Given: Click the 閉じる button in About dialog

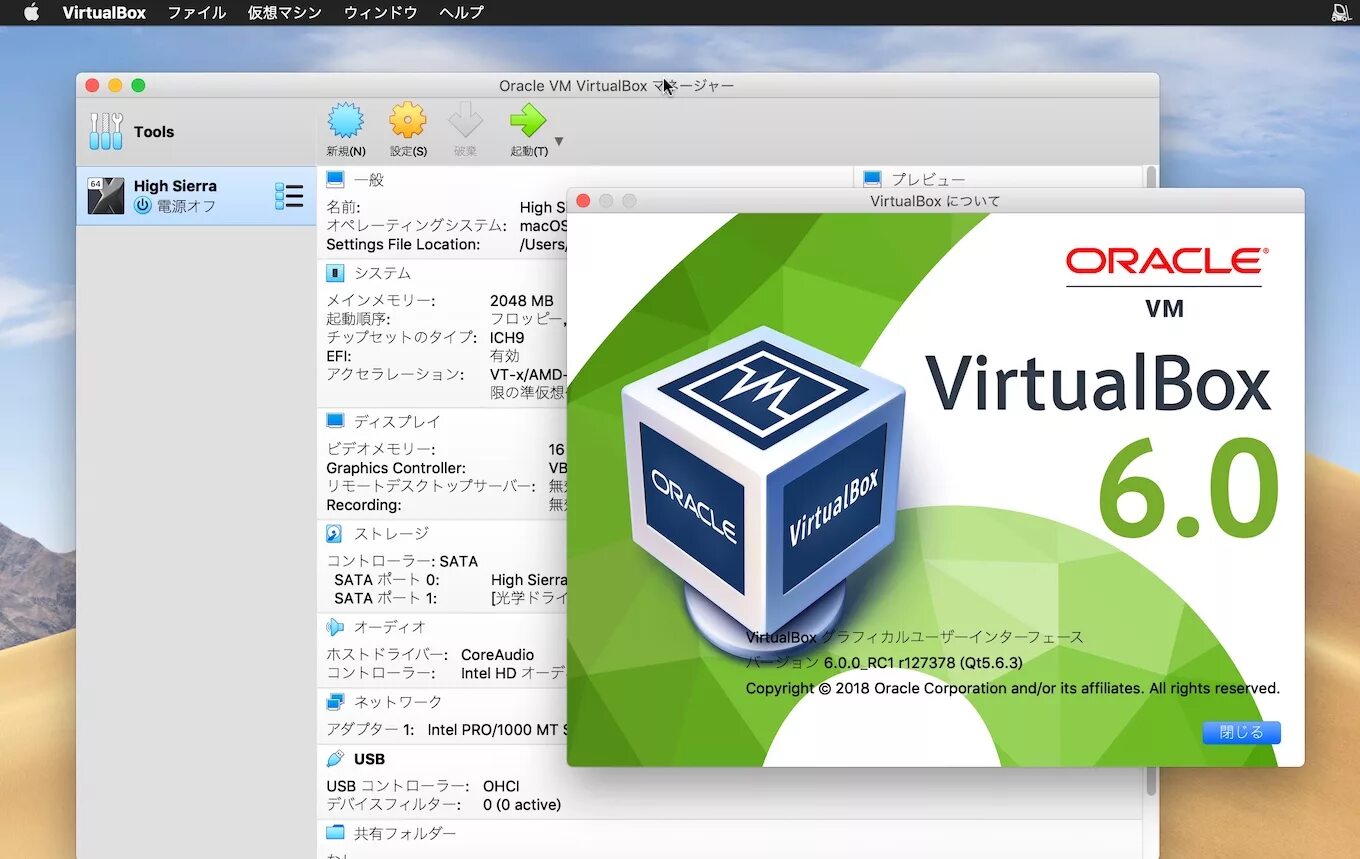Looking at the screenshot, I should (1241, 732).
